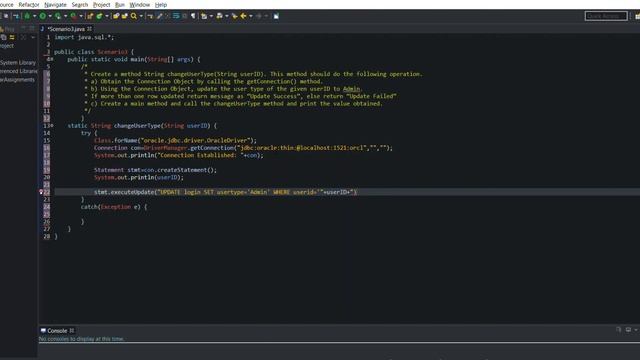The height and width of the screenshot is (360, 640).
Task: Click the Previous Annotation icon
Action: [x=220, y=16]
